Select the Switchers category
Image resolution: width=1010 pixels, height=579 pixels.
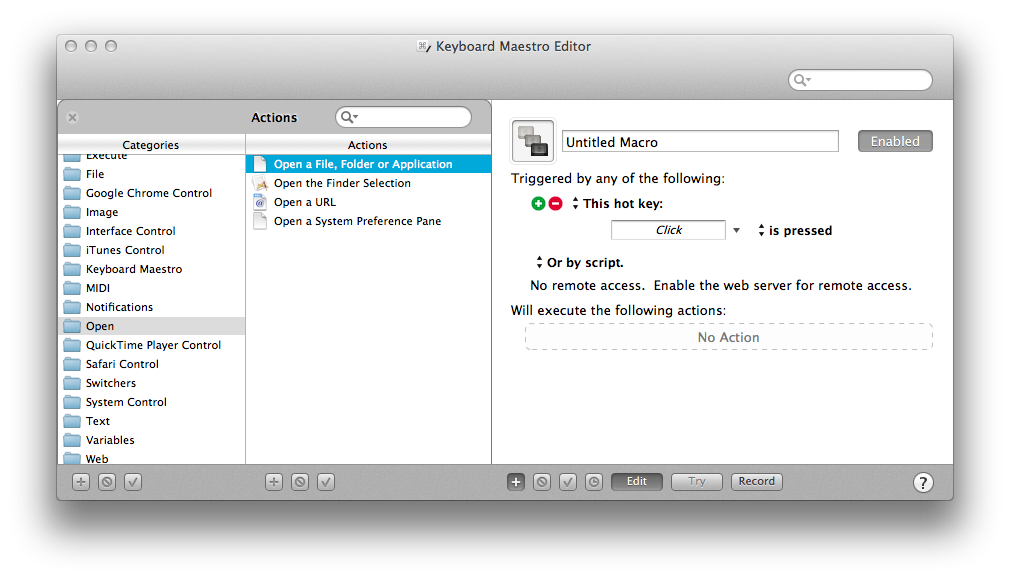(152, 383)
